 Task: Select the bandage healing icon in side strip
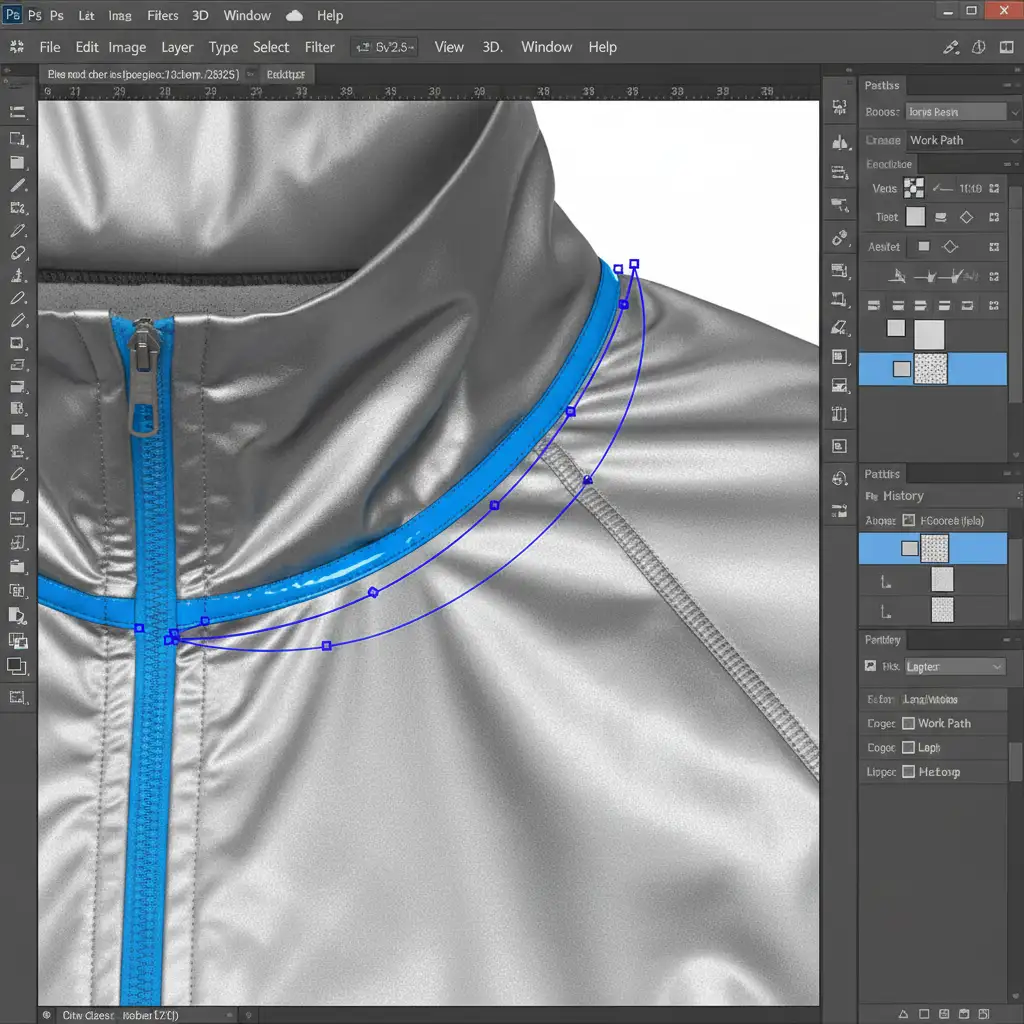(x=840, y=238)
